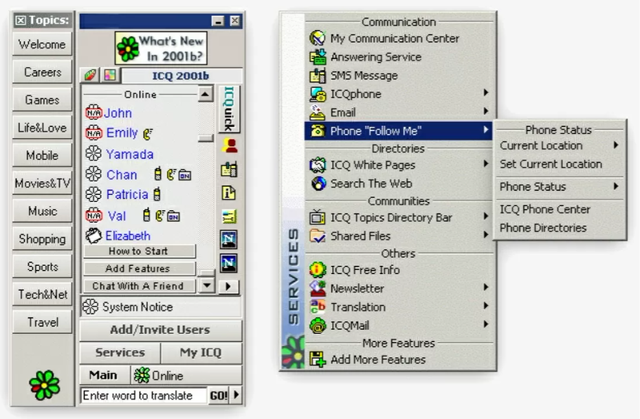Viewport: 640px width, 419px height.
Task: Click the mobile phone icon beside Patricia
Action: (157, 194)
